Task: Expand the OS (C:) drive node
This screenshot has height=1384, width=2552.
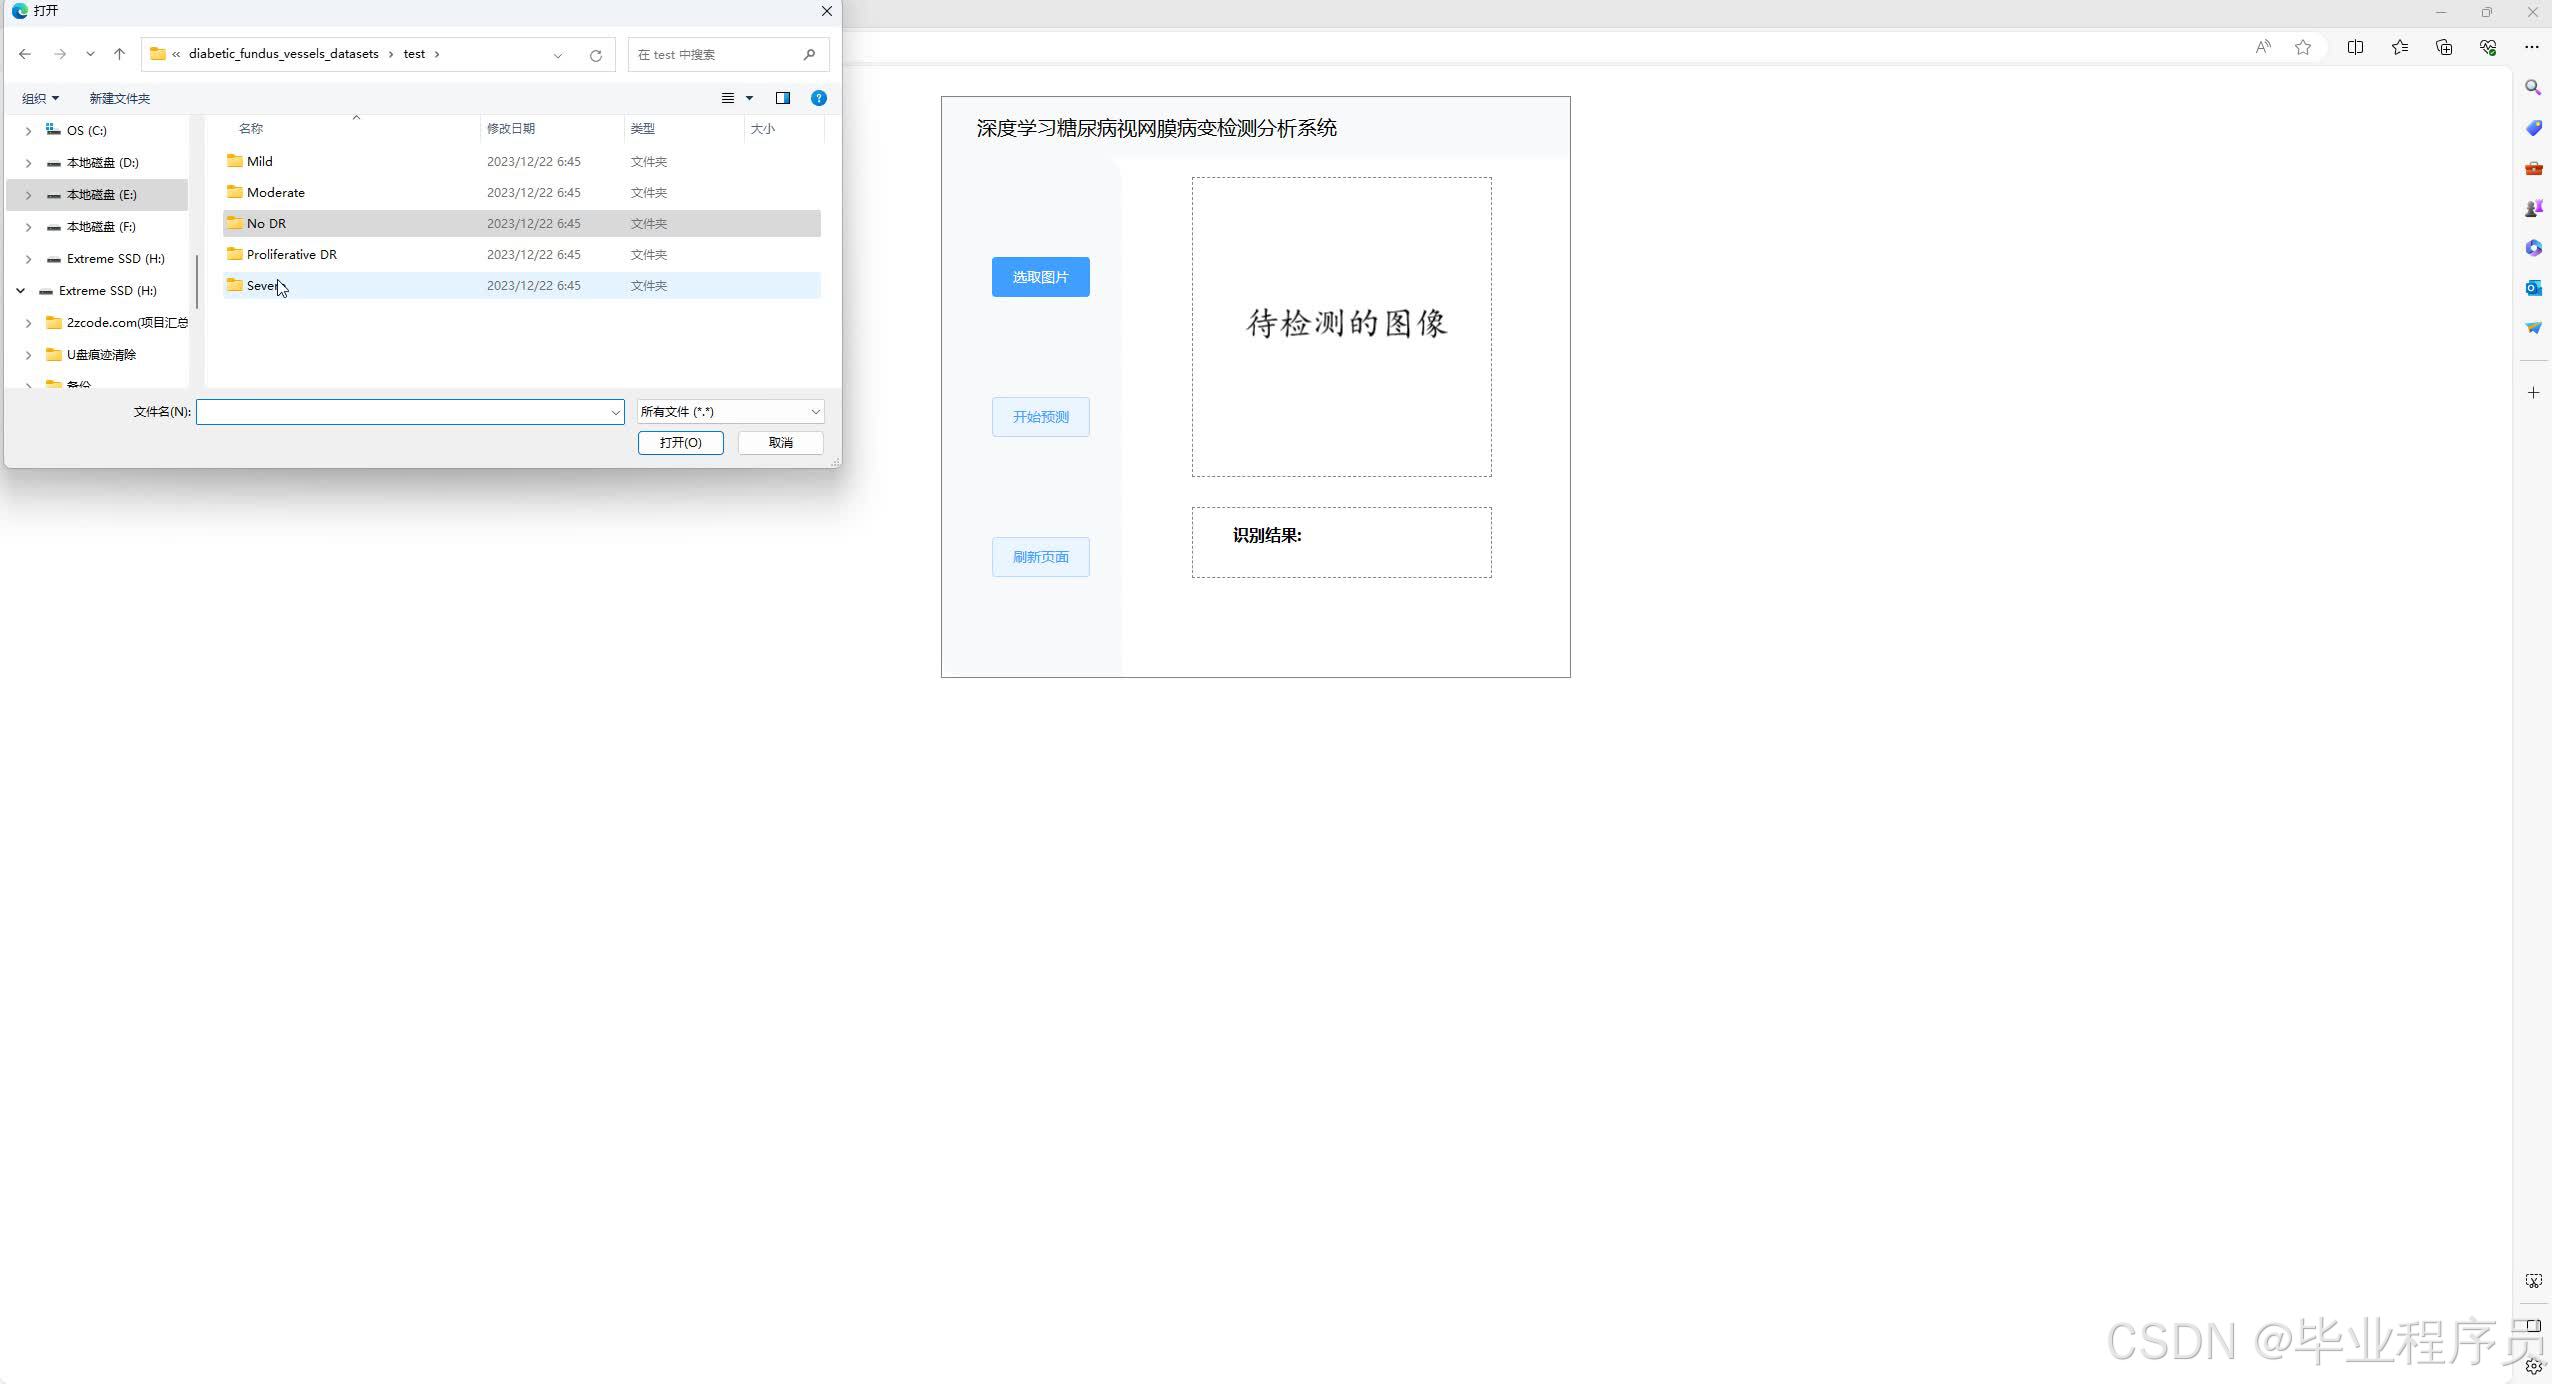Action: coord(28,131)
